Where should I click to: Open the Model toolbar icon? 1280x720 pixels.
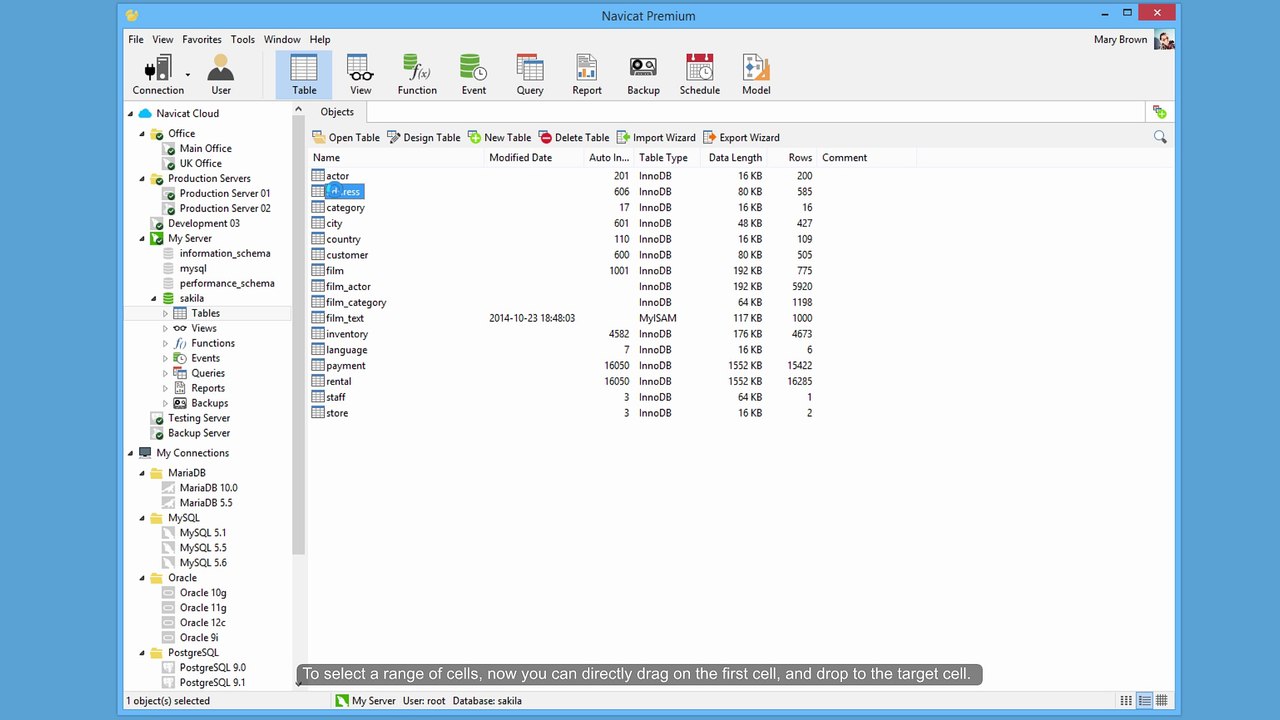756,75
